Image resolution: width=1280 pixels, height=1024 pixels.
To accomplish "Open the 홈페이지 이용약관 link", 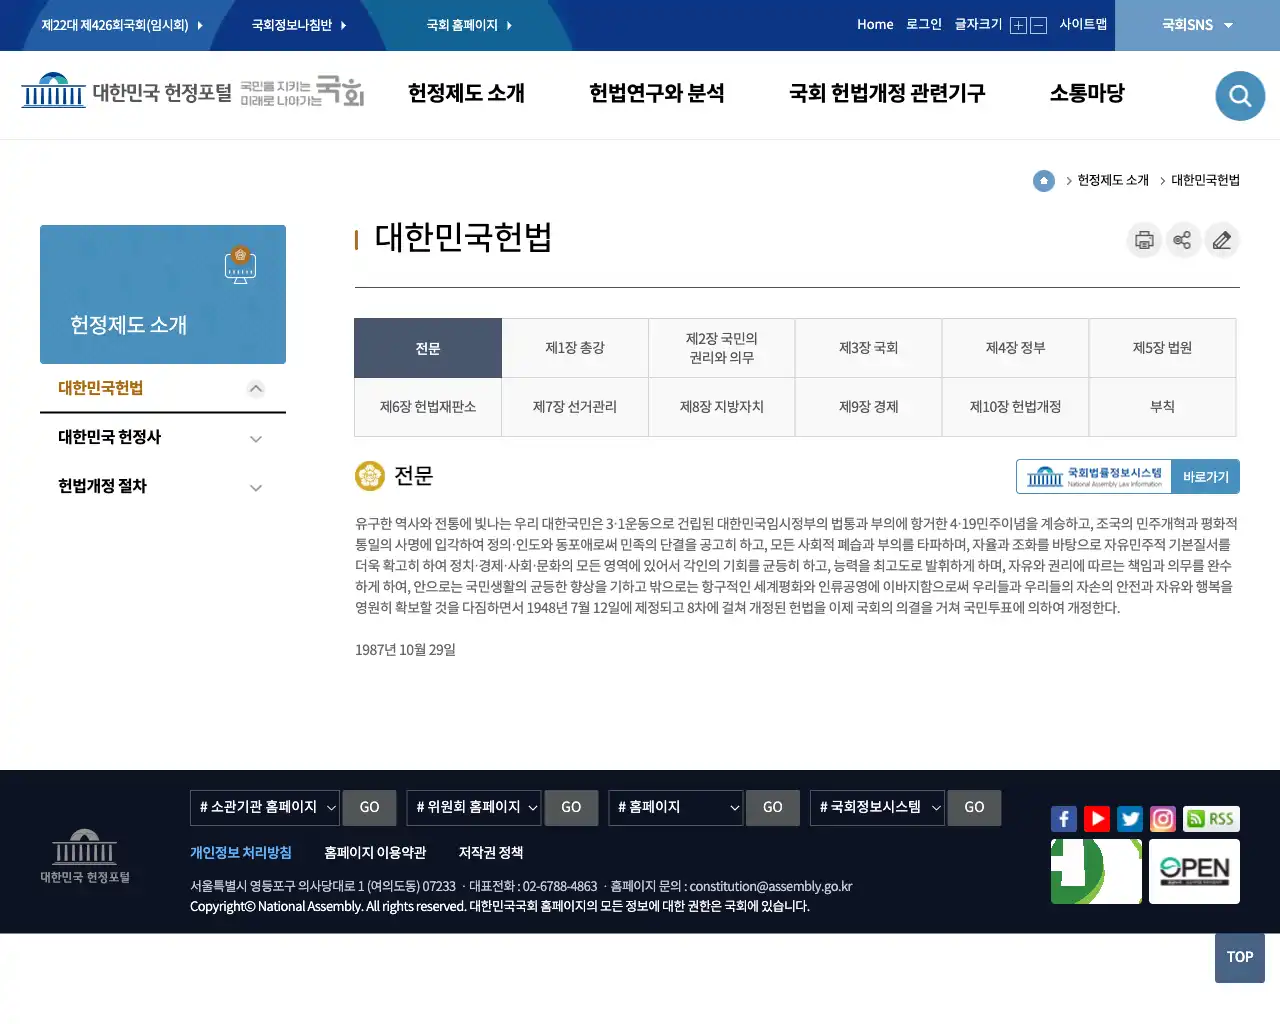I will (375, 853).
